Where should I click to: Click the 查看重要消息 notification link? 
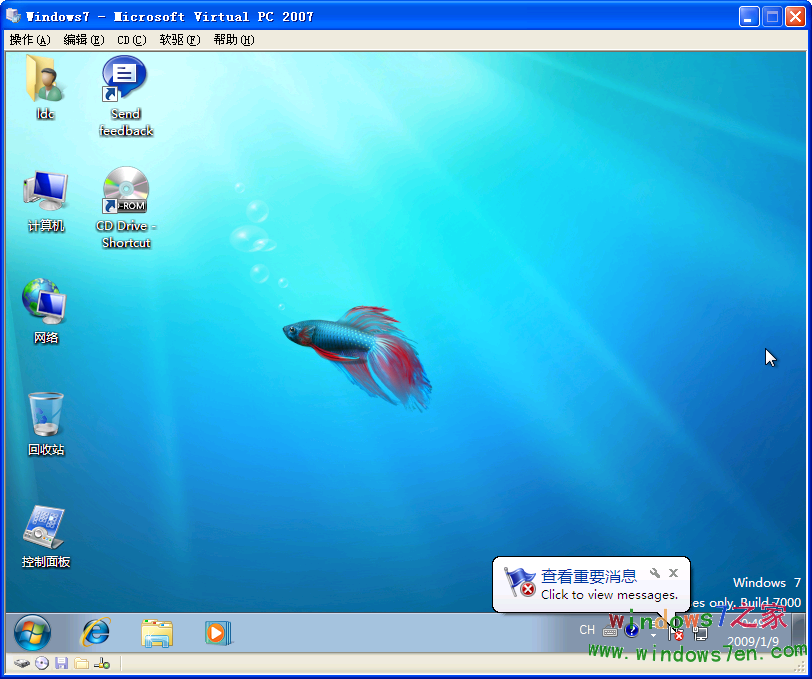pyautogui.click(x=588, y=576)
